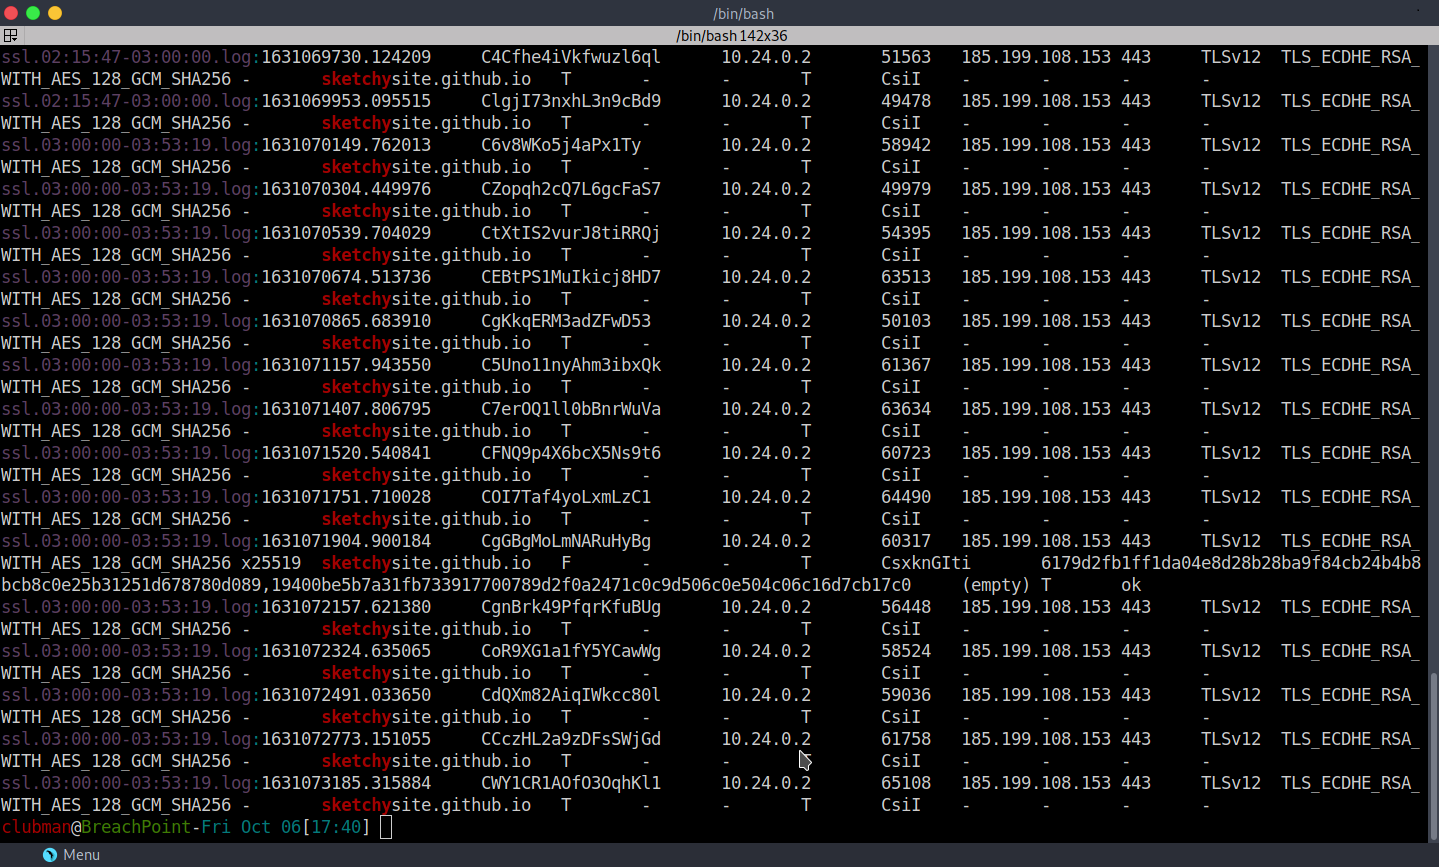Click source port 58942
This screenshot has width=1439, height=867.
tap(906, 145)
